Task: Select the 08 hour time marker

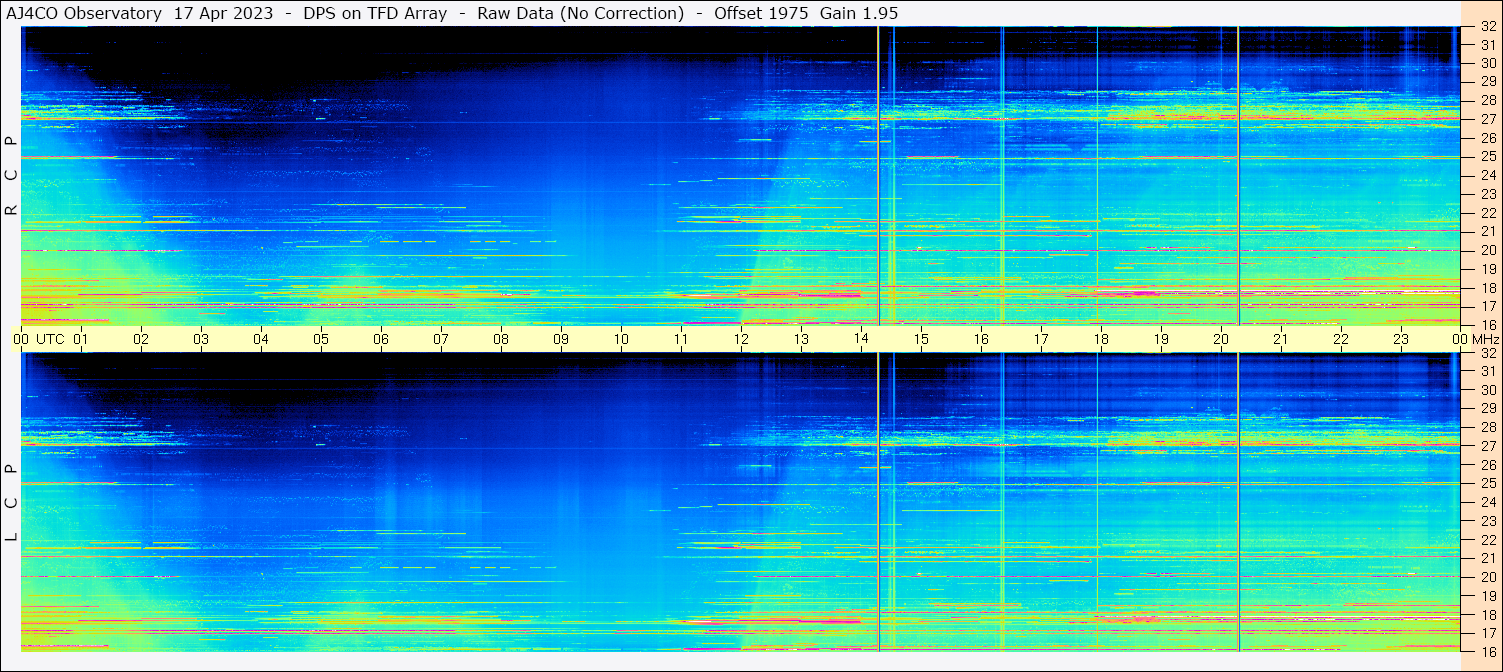Action: coord(501,339)
